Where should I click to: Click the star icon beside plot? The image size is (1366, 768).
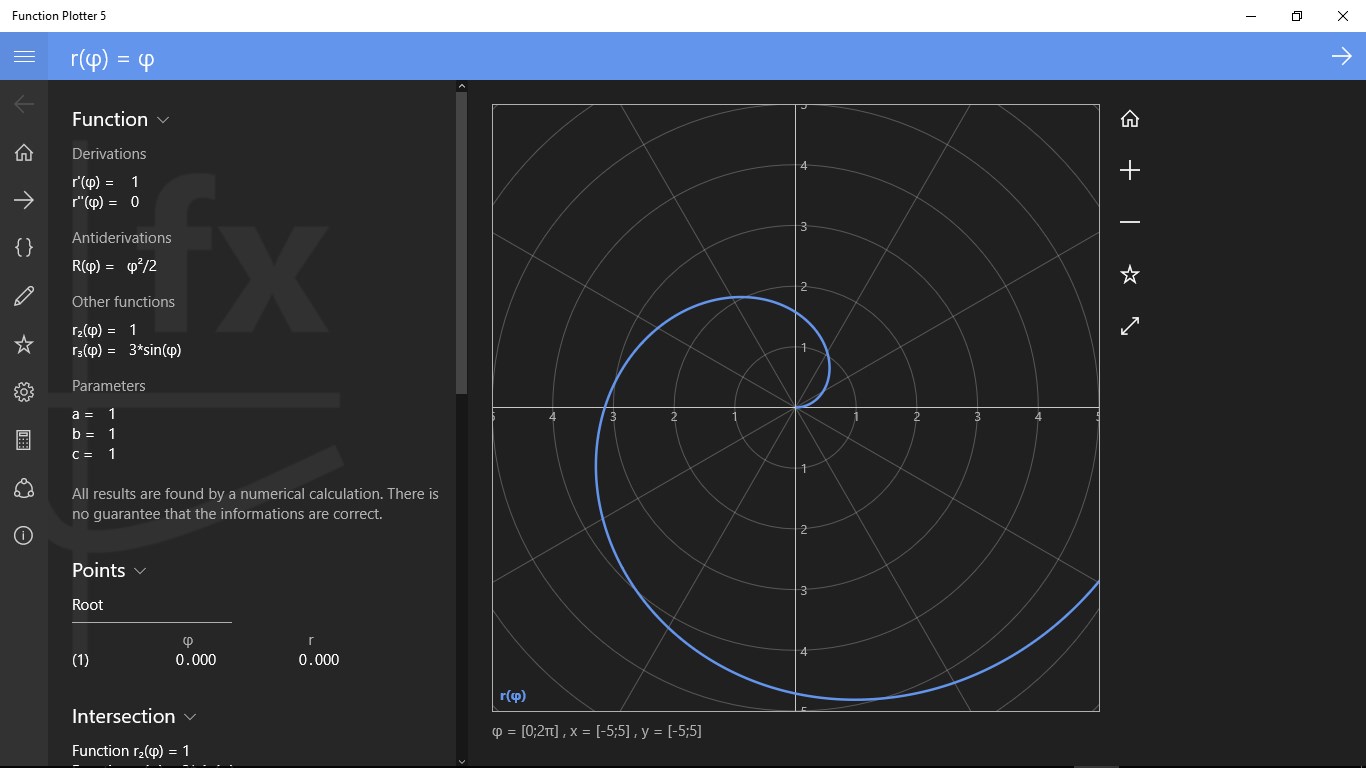[1130, 274]
